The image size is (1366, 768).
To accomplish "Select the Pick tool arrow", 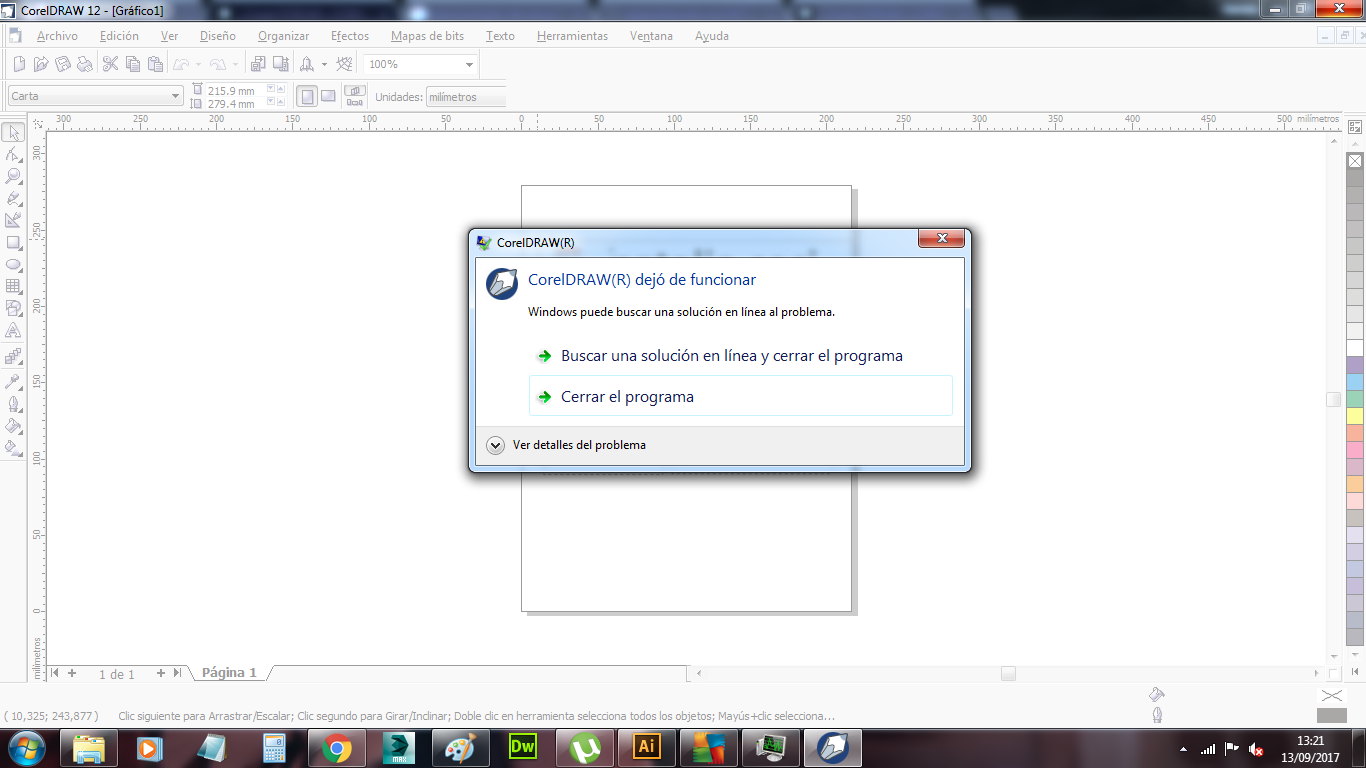I will coord(13,133).
